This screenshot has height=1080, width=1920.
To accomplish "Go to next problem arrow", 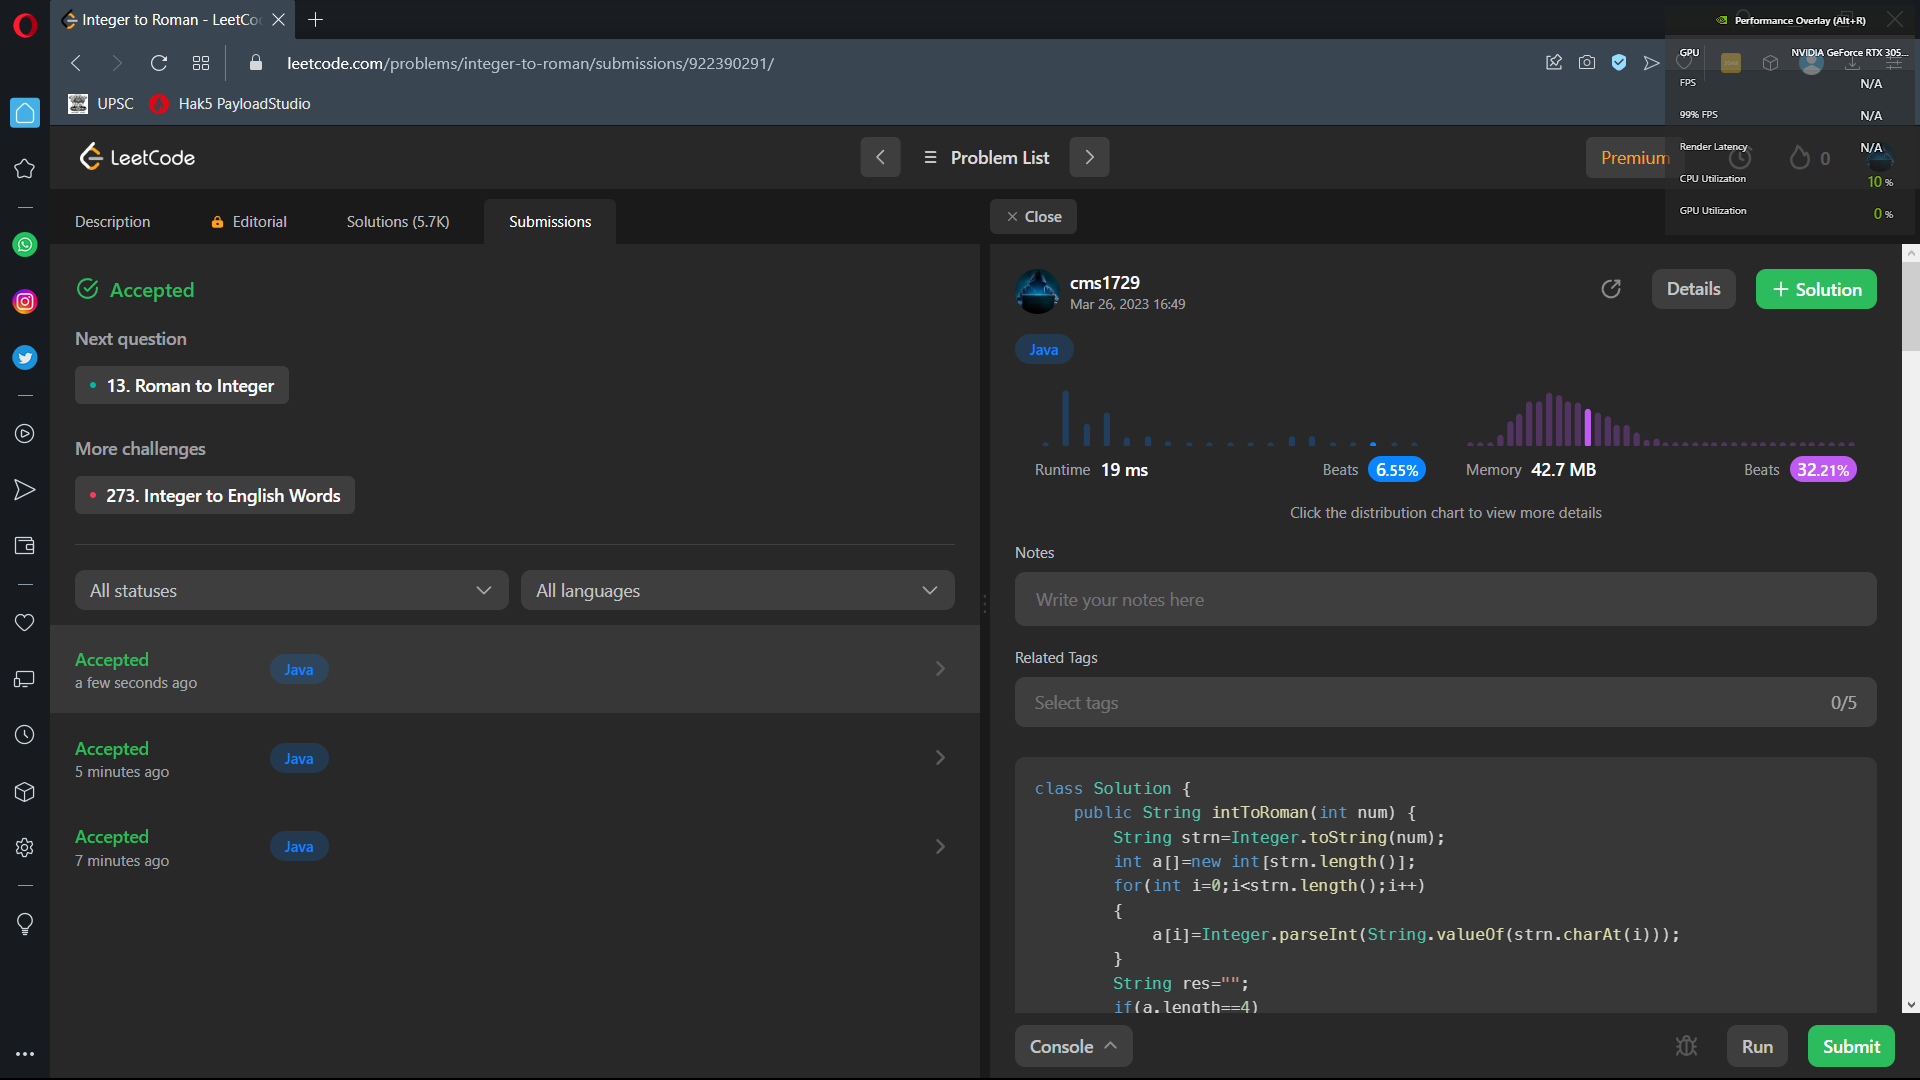I will click(x=1089, y=157).
